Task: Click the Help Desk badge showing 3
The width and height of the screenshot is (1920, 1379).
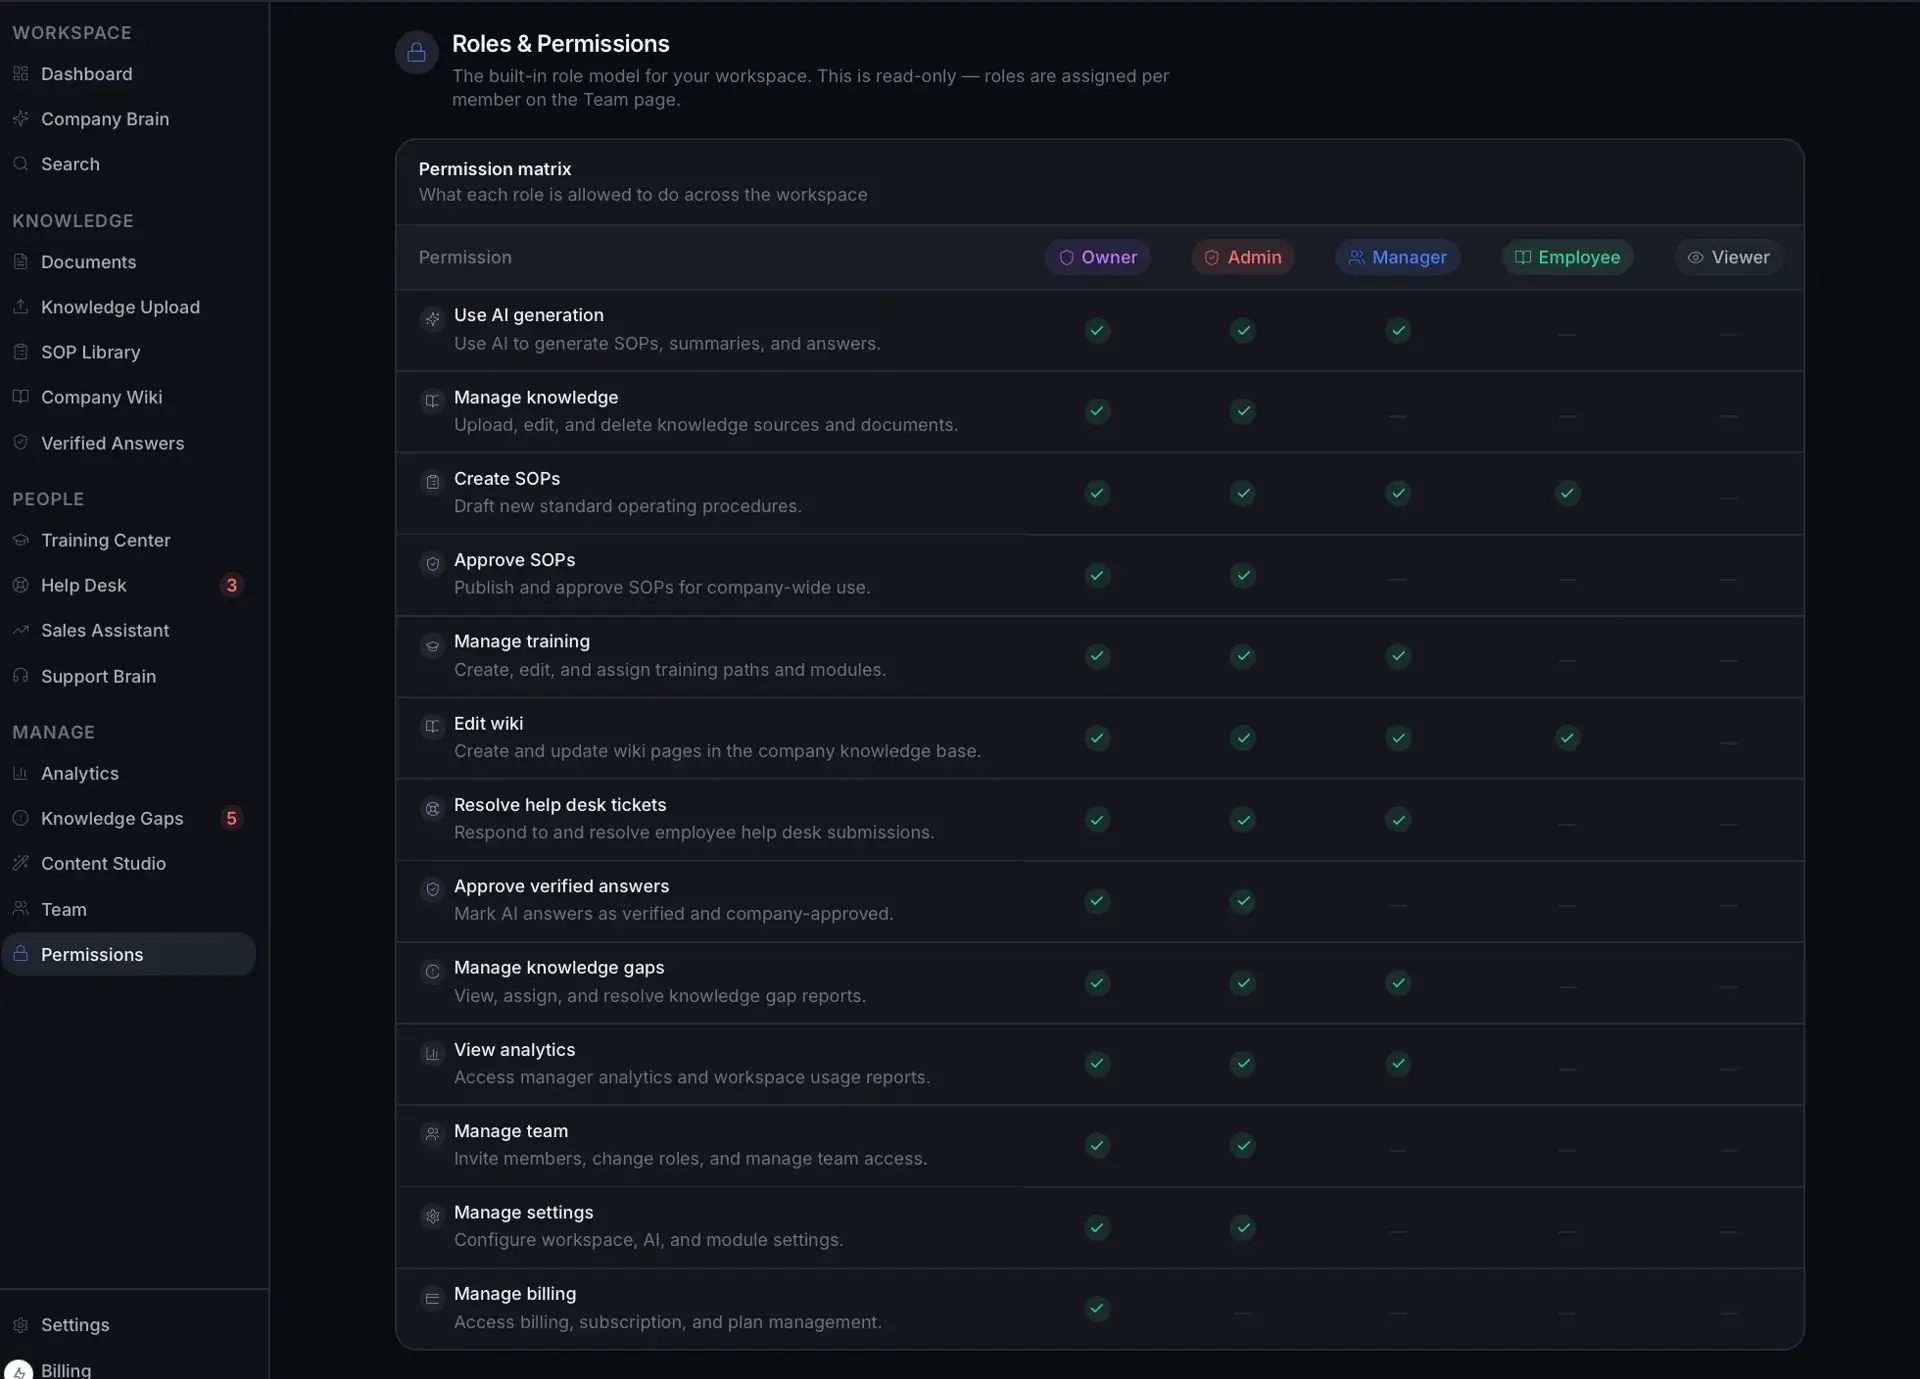Action: click(x=231, y=585)
